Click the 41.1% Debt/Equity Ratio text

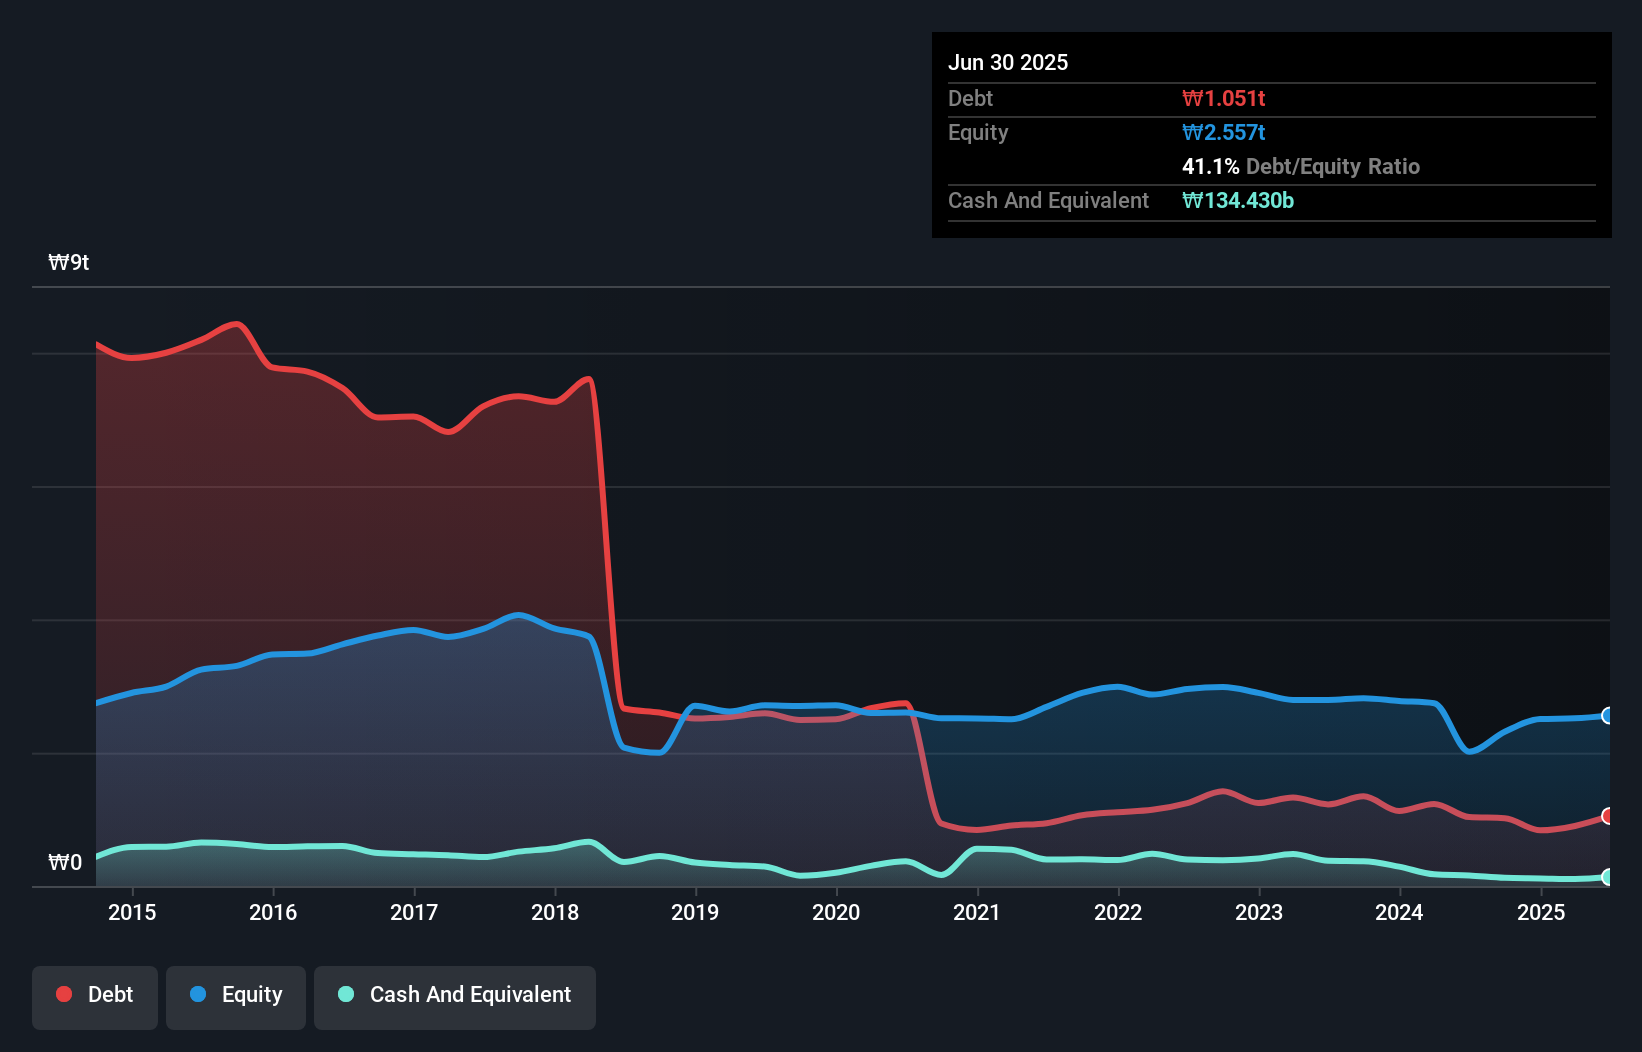(x=1301, y=167)
